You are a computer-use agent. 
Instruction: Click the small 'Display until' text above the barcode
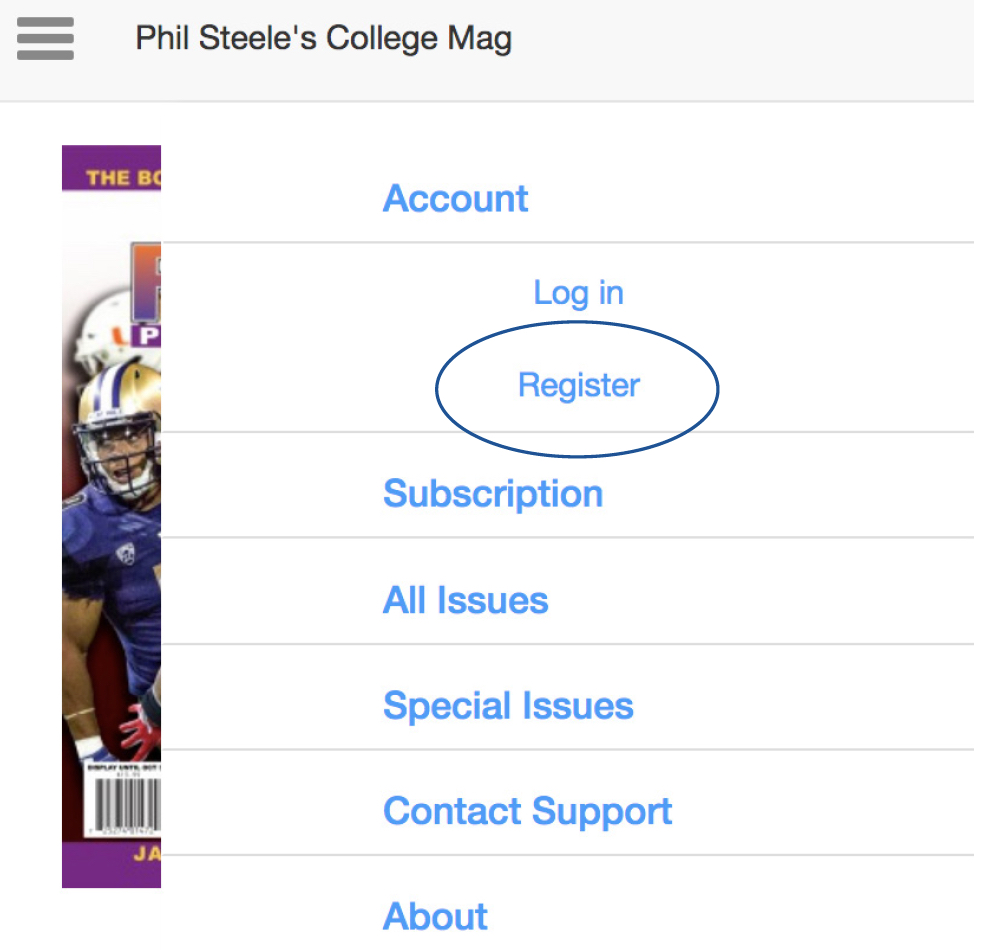click(118, 770)
